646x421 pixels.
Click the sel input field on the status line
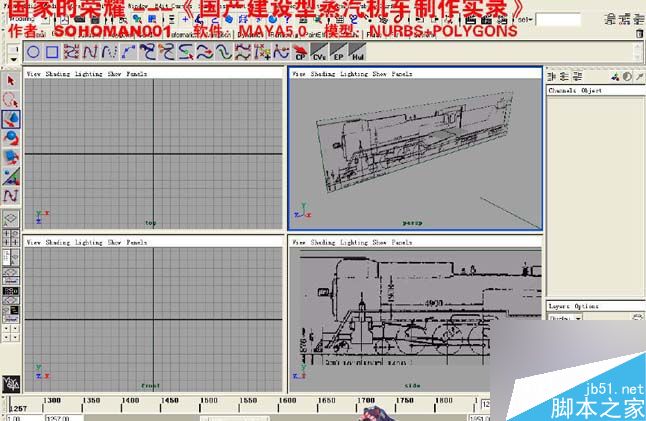[x=558, y=19]
